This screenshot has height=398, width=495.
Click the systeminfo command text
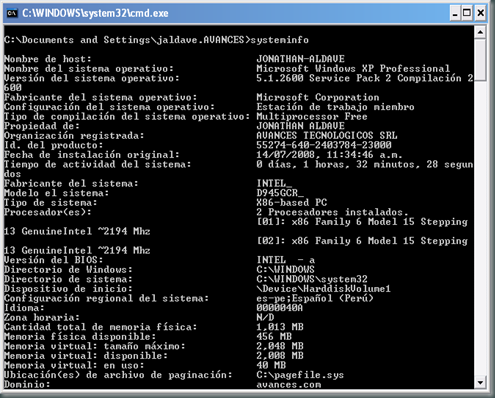[279, 40]
